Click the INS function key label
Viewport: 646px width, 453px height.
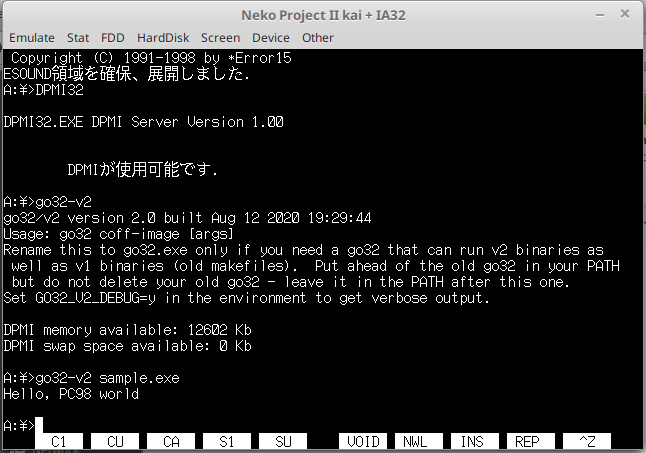point(474,440)
